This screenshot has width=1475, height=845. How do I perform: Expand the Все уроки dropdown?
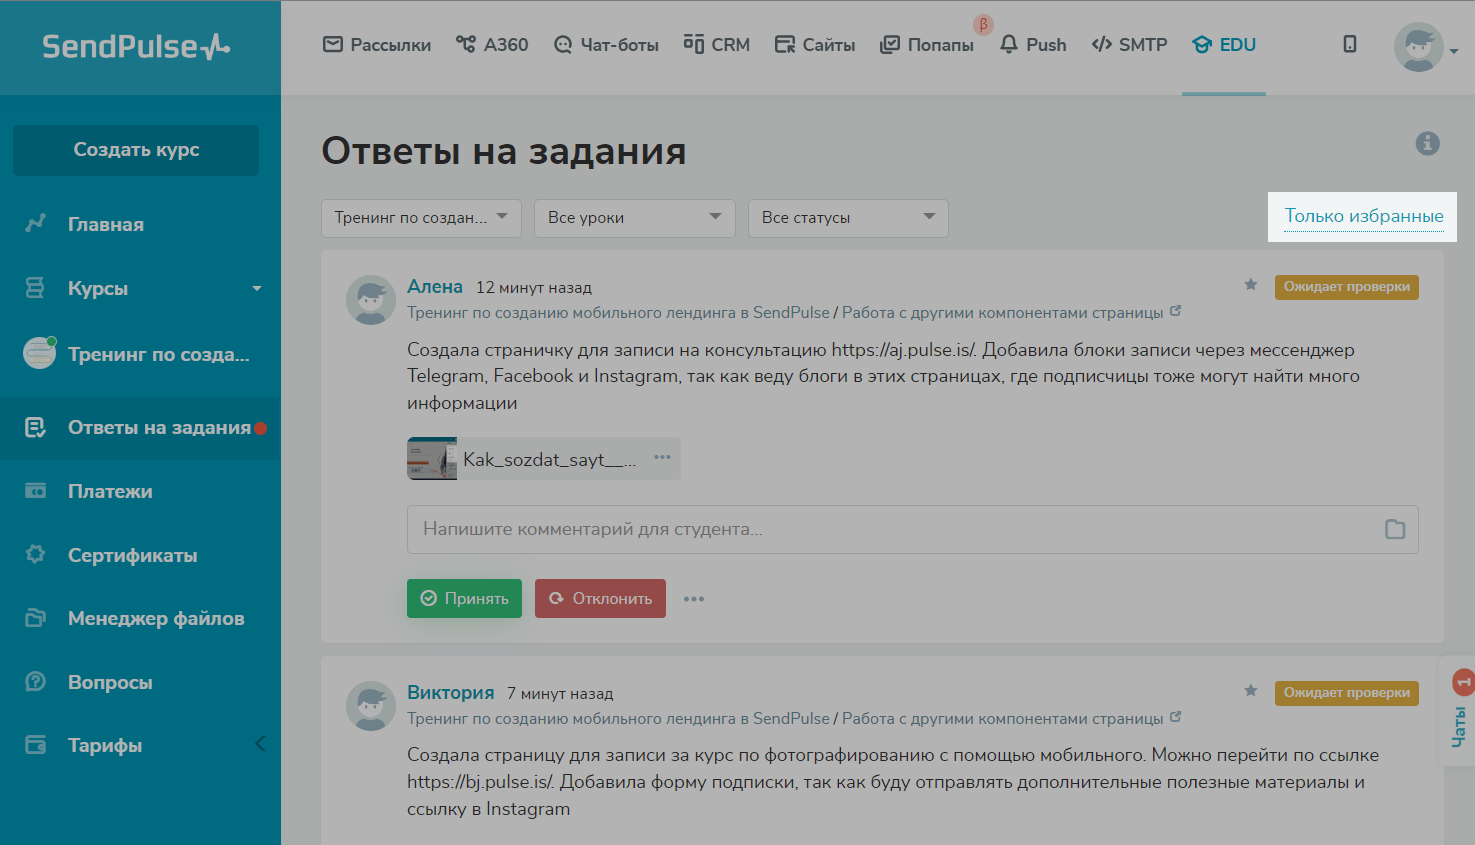point(635,218)
